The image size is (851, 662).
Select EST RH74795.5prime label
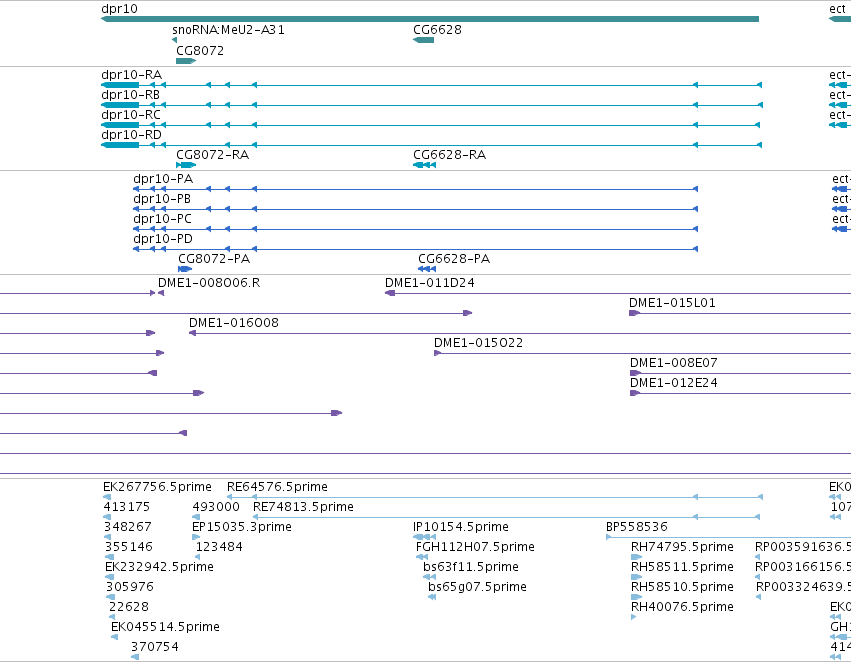tap(682, 547)
